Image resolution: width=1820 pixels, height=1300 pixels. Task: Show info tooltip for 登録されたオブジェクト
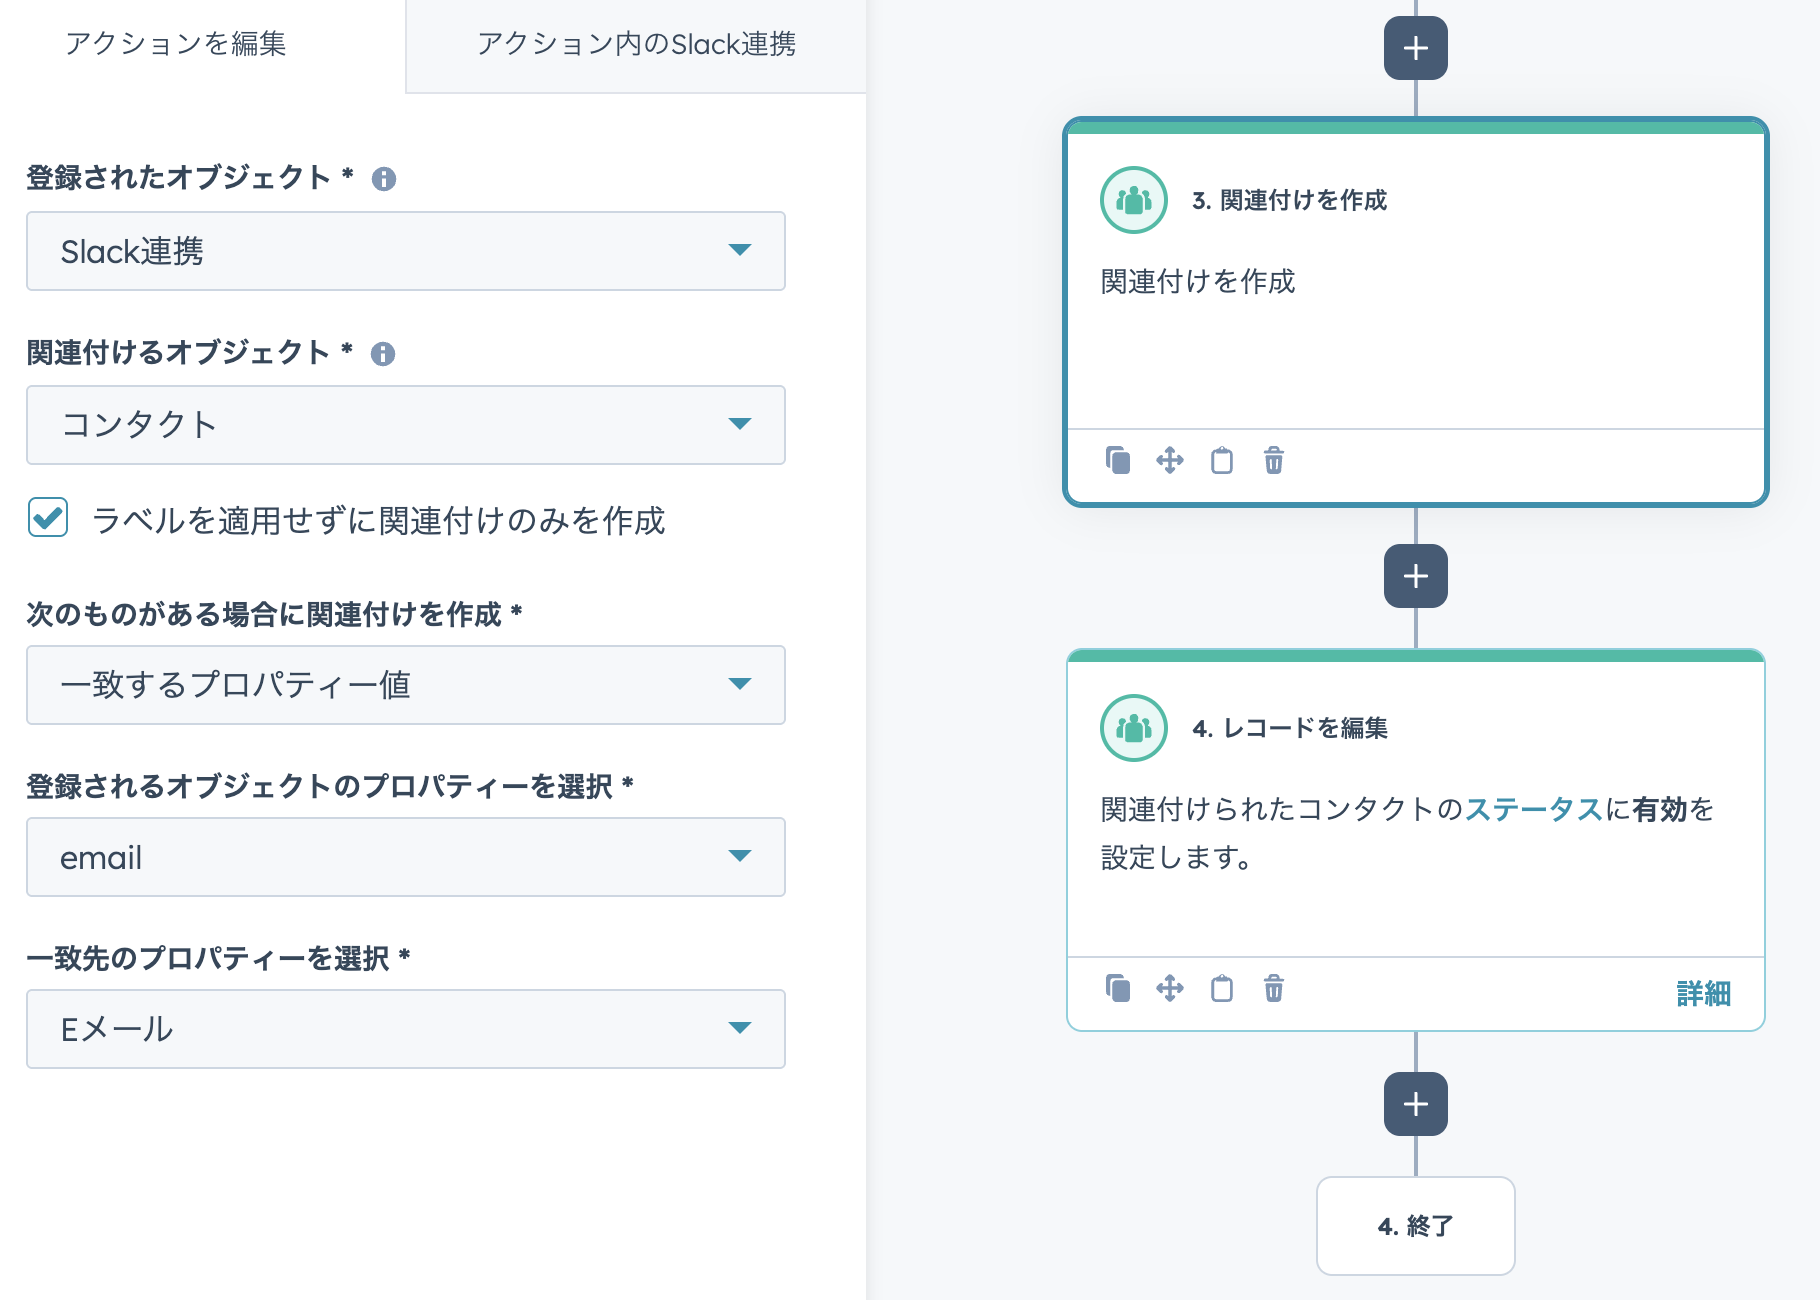[x=384, y=179]
